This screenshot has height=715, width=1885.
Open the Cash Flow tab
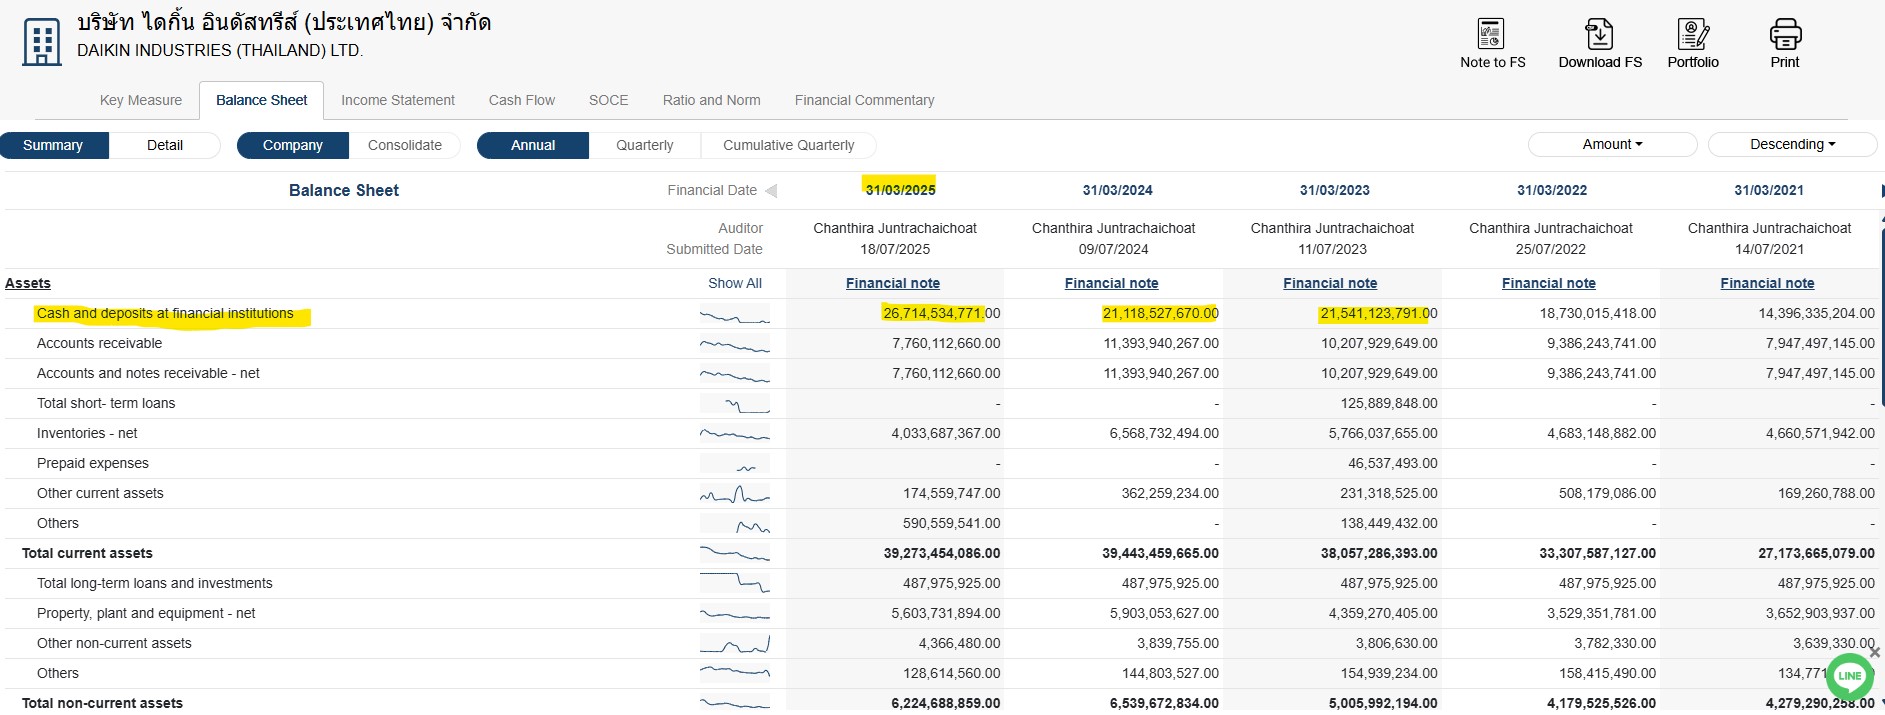521,100
